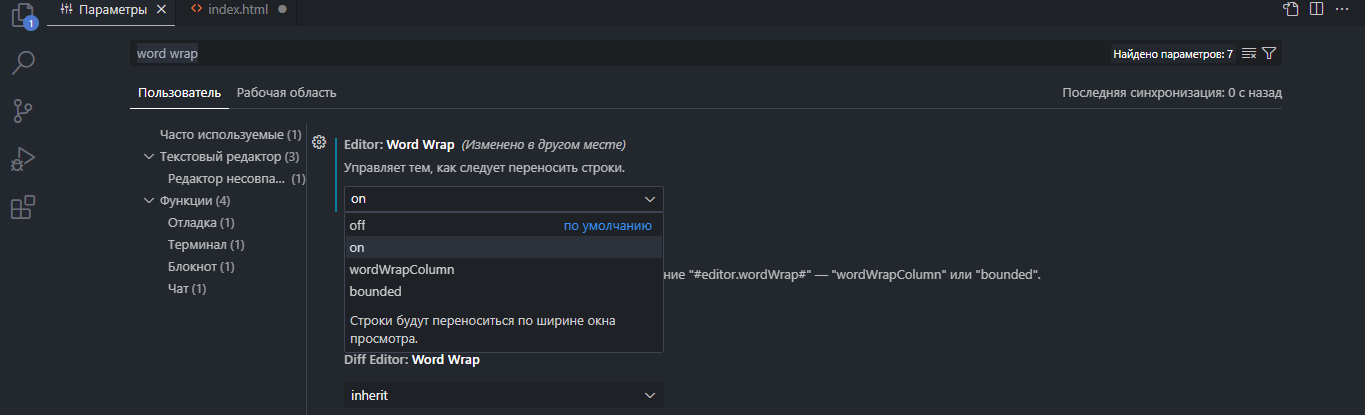This screenshot has width=1365, height=415.
Task: Collapse the Текстовый редактор tree section
Action: click(150, 157)
